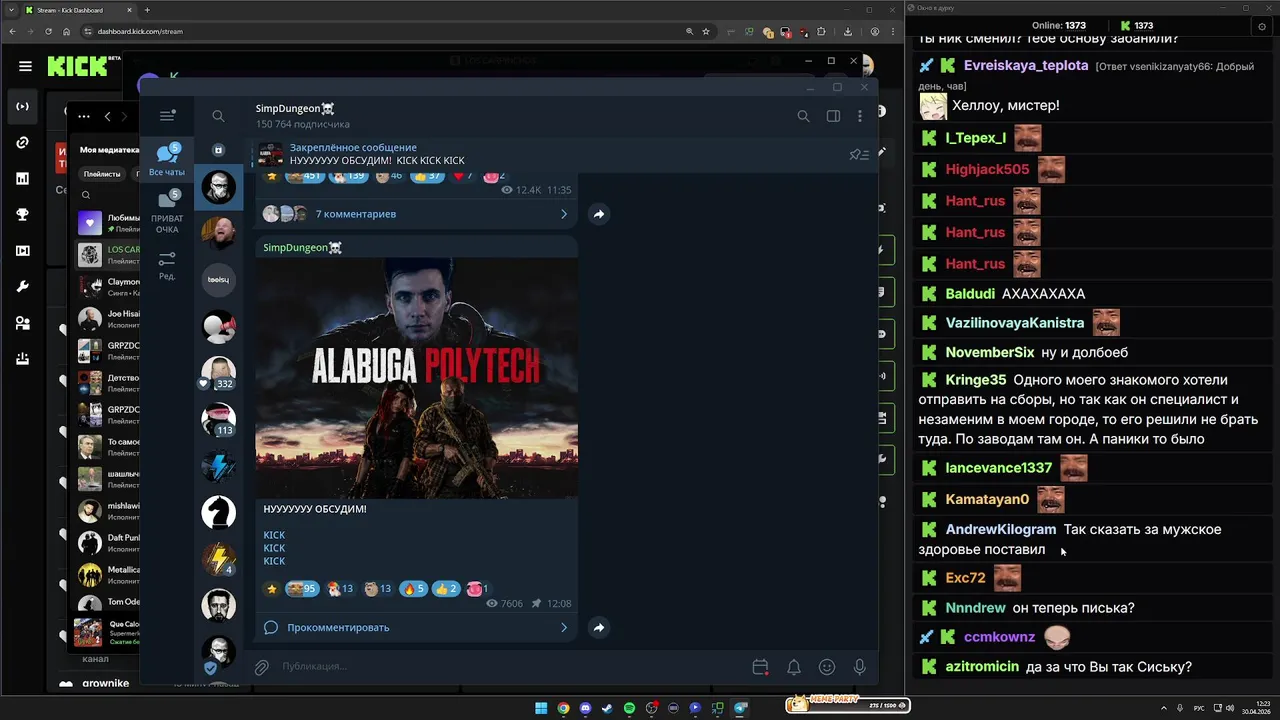
Task: Click SimpDungeon channel title in header
Action: pos(295,108)
